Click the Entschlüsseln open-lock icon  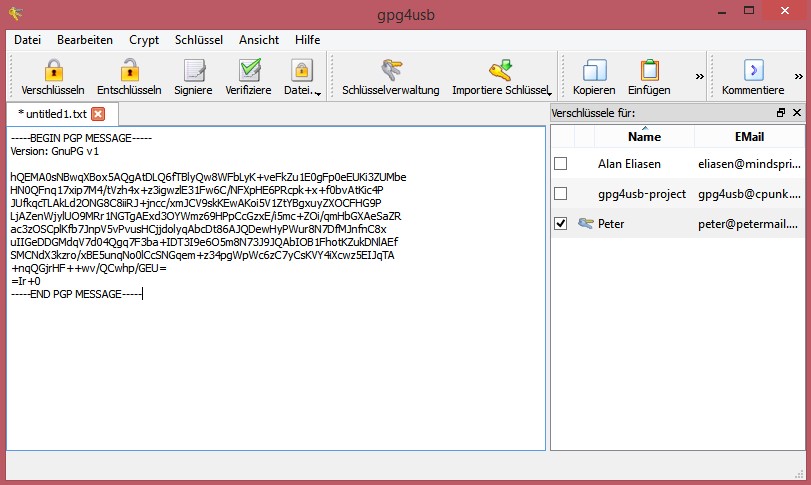point(130,71)
